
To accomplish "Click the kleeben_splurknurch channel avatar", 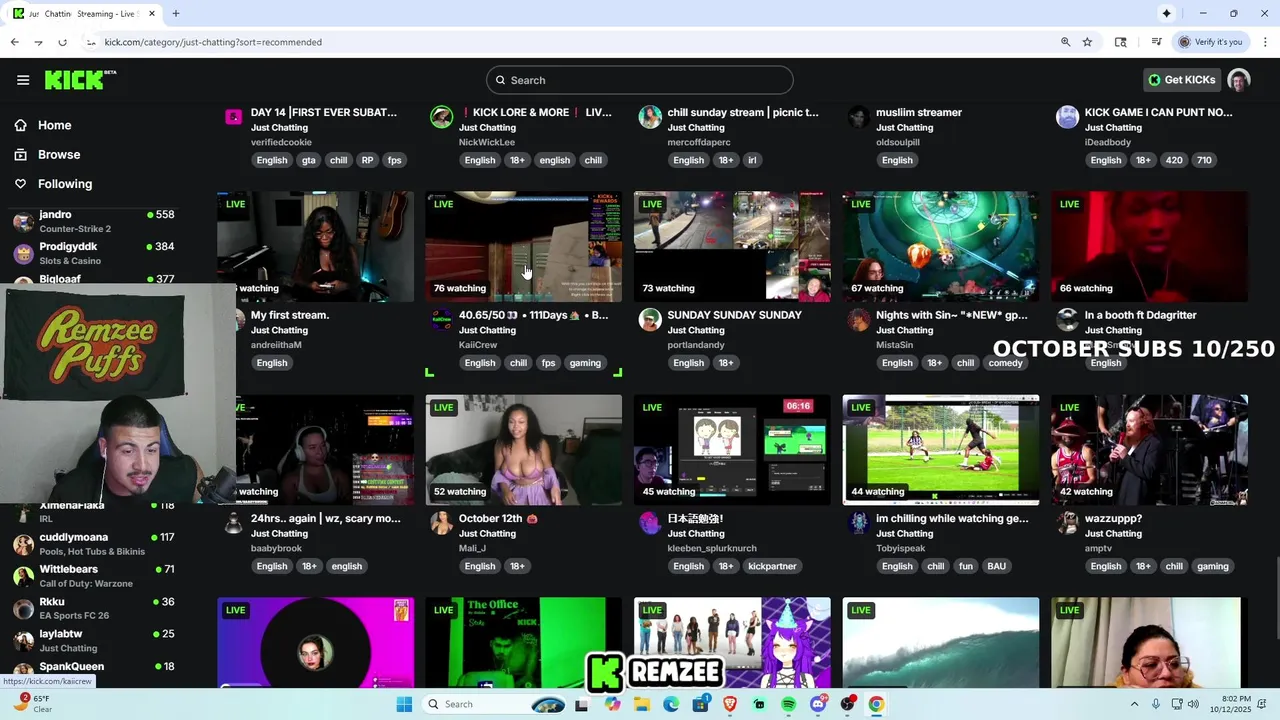I will pyautogui.click(x=650, y=523).
